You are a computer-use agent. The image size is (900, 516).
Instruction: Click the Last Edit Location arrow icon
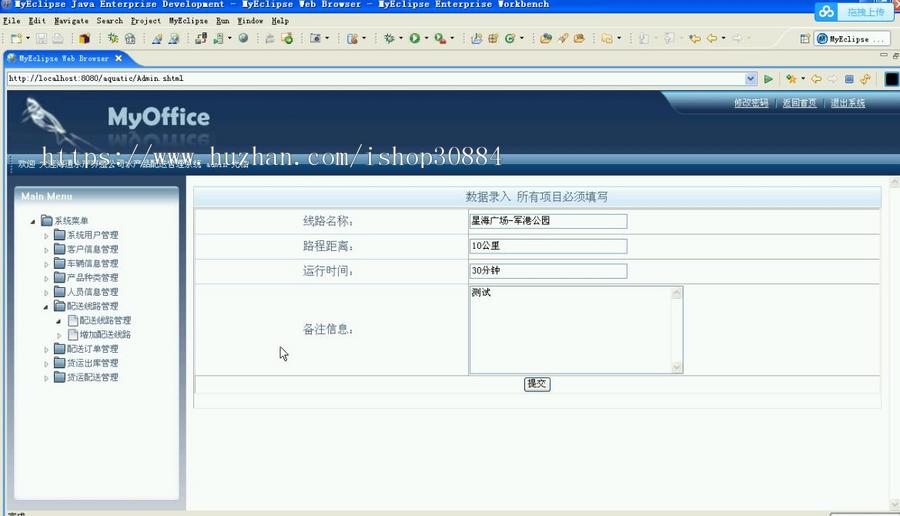(695, 38)
